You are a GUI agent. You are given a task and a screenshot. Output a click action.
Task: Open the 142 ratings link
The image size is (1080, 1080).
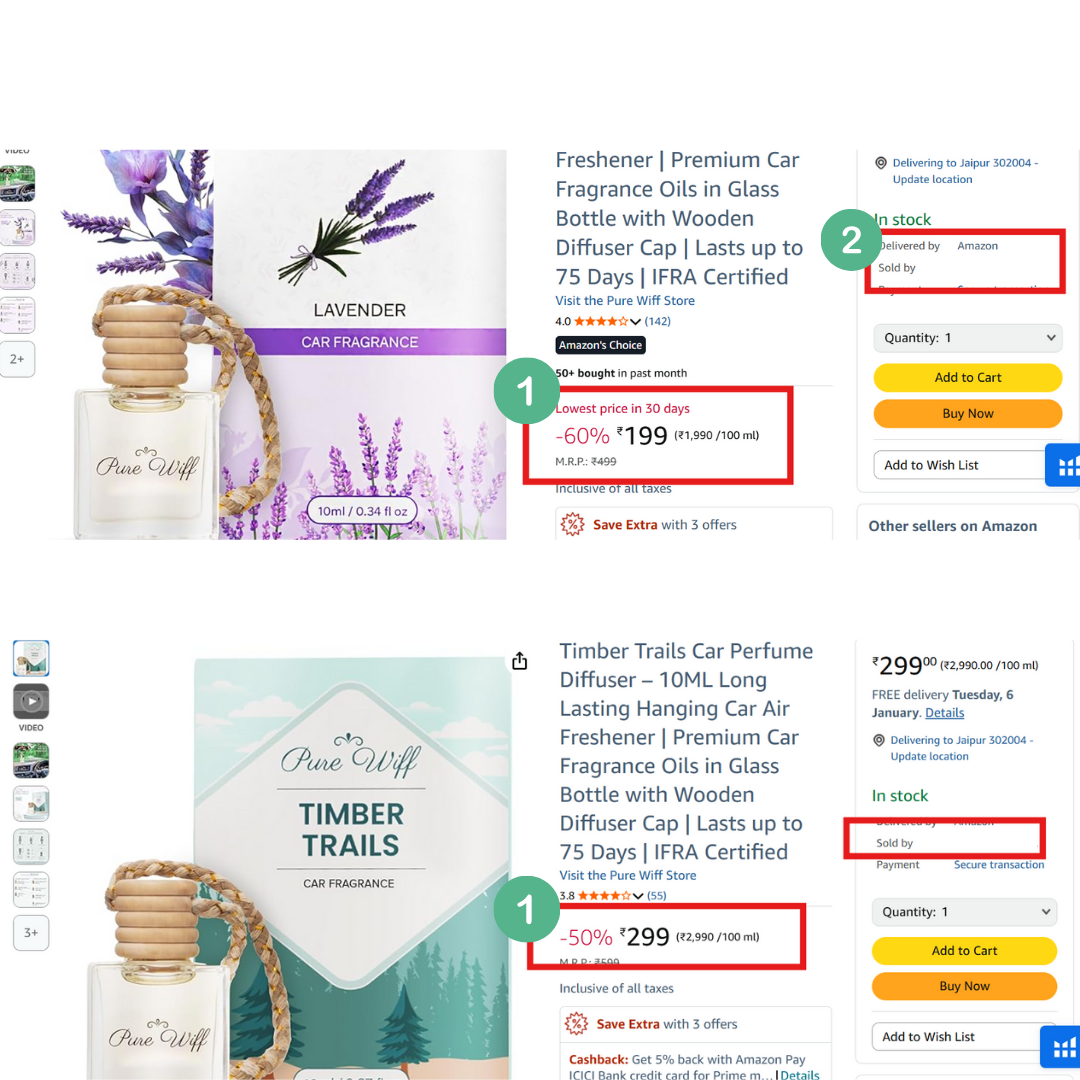[x=657, y=322]
